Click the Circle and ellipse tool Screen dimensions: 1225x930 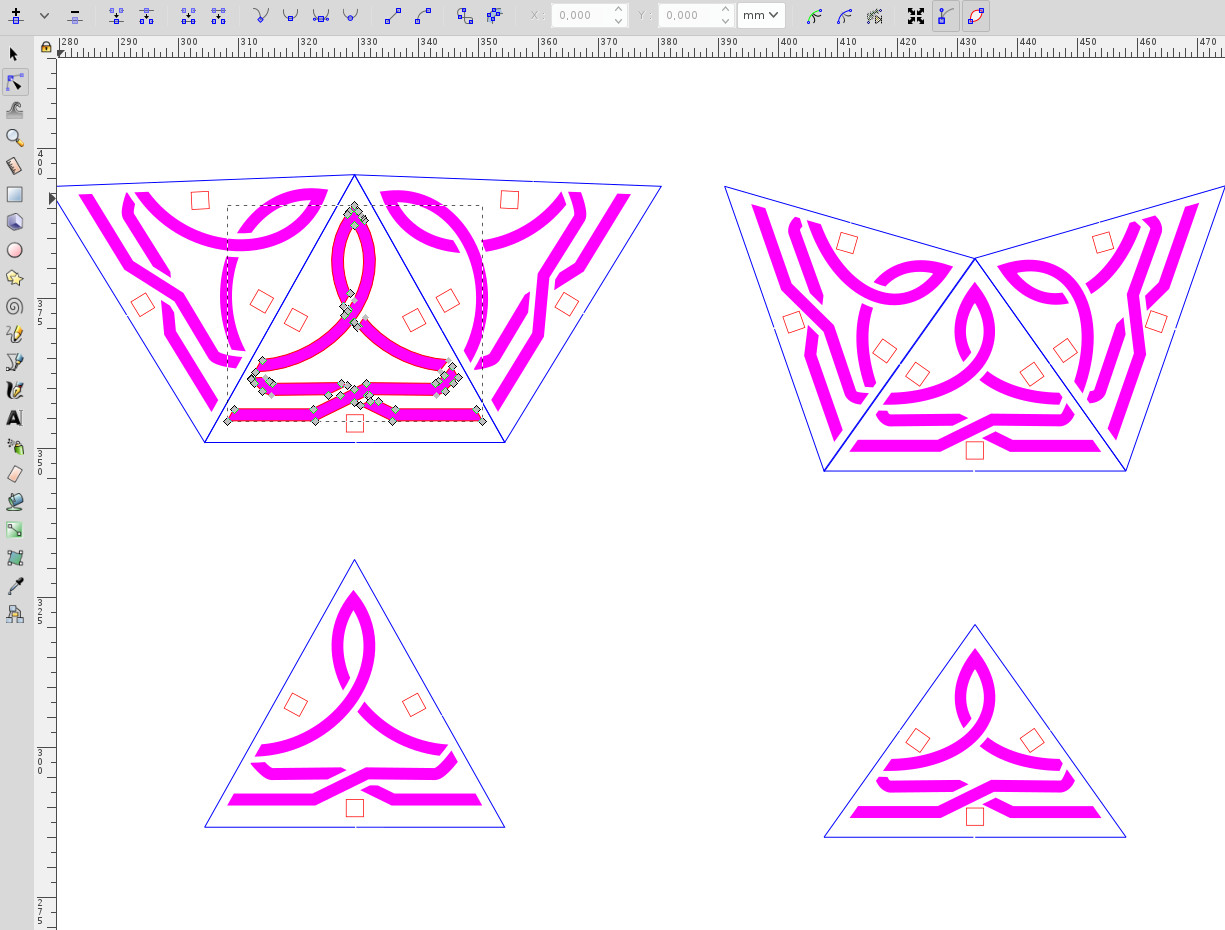[14, 250]
